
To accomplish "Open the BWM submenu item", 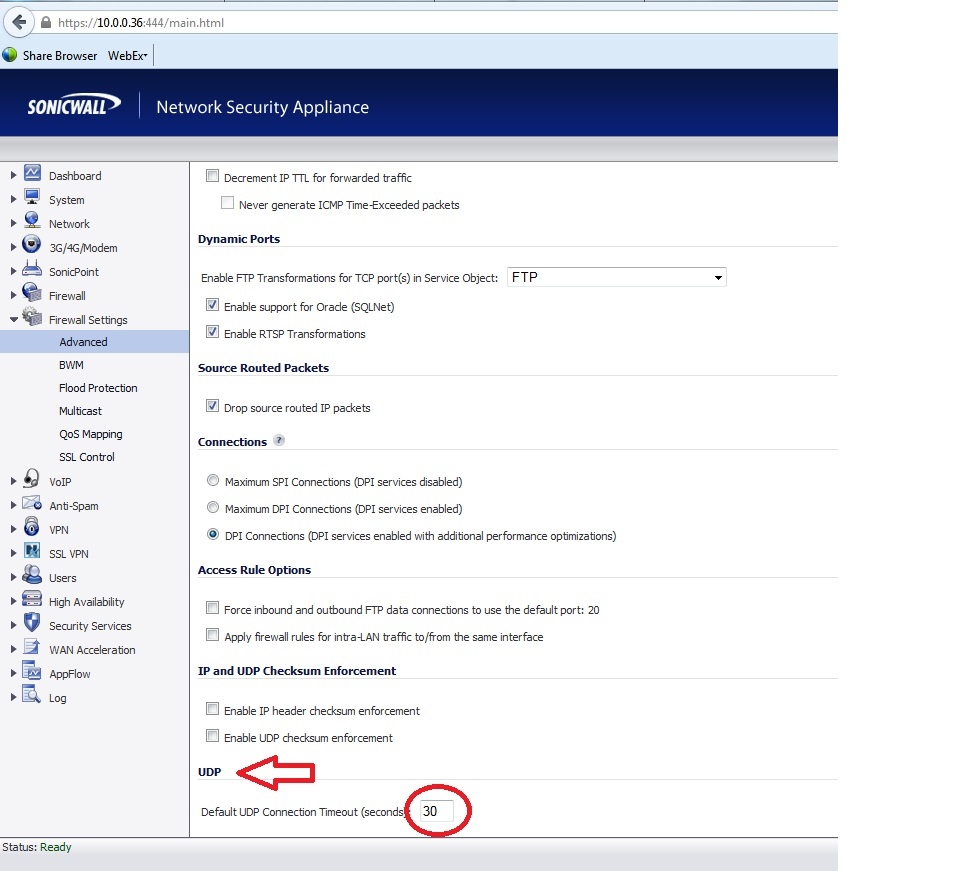I will (x=71, y=365).
